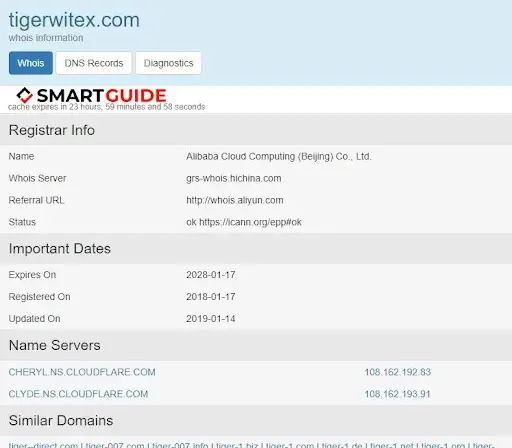Click the SMARTGUIDE brand text
The image size is (512, 448).
(102, 96)
